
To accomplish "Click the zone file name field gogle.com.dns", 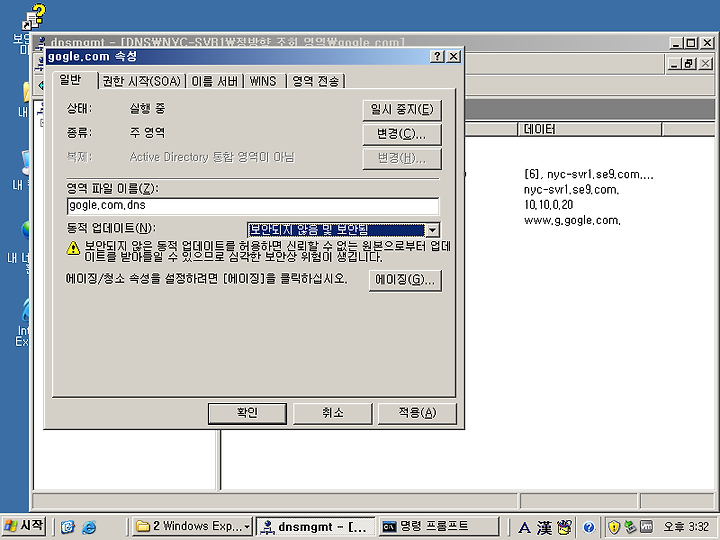I will pyautogui.click(x=253, y=206).
